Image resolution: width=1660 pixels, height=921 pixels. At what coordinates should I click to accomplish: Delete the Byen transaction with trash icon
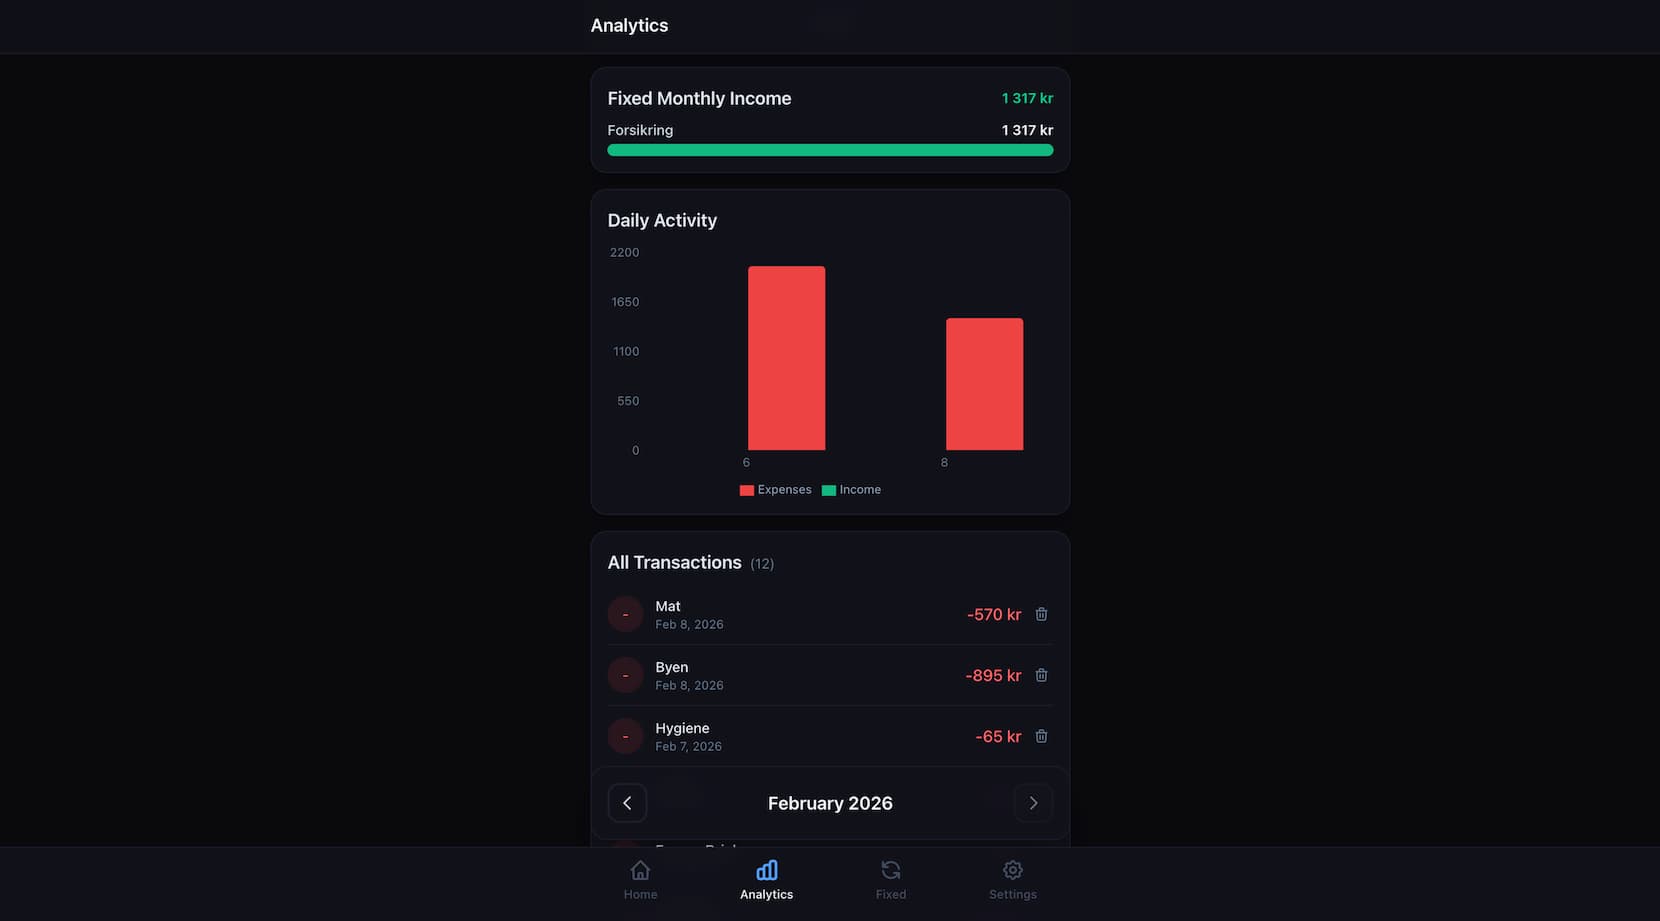[x=1041, y=675]
